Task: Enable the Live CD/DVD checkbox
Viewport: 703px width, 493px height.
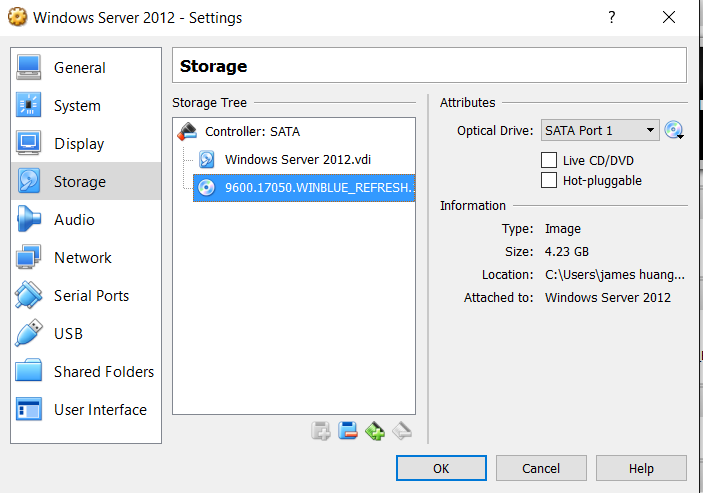Action: coord(548,160)
